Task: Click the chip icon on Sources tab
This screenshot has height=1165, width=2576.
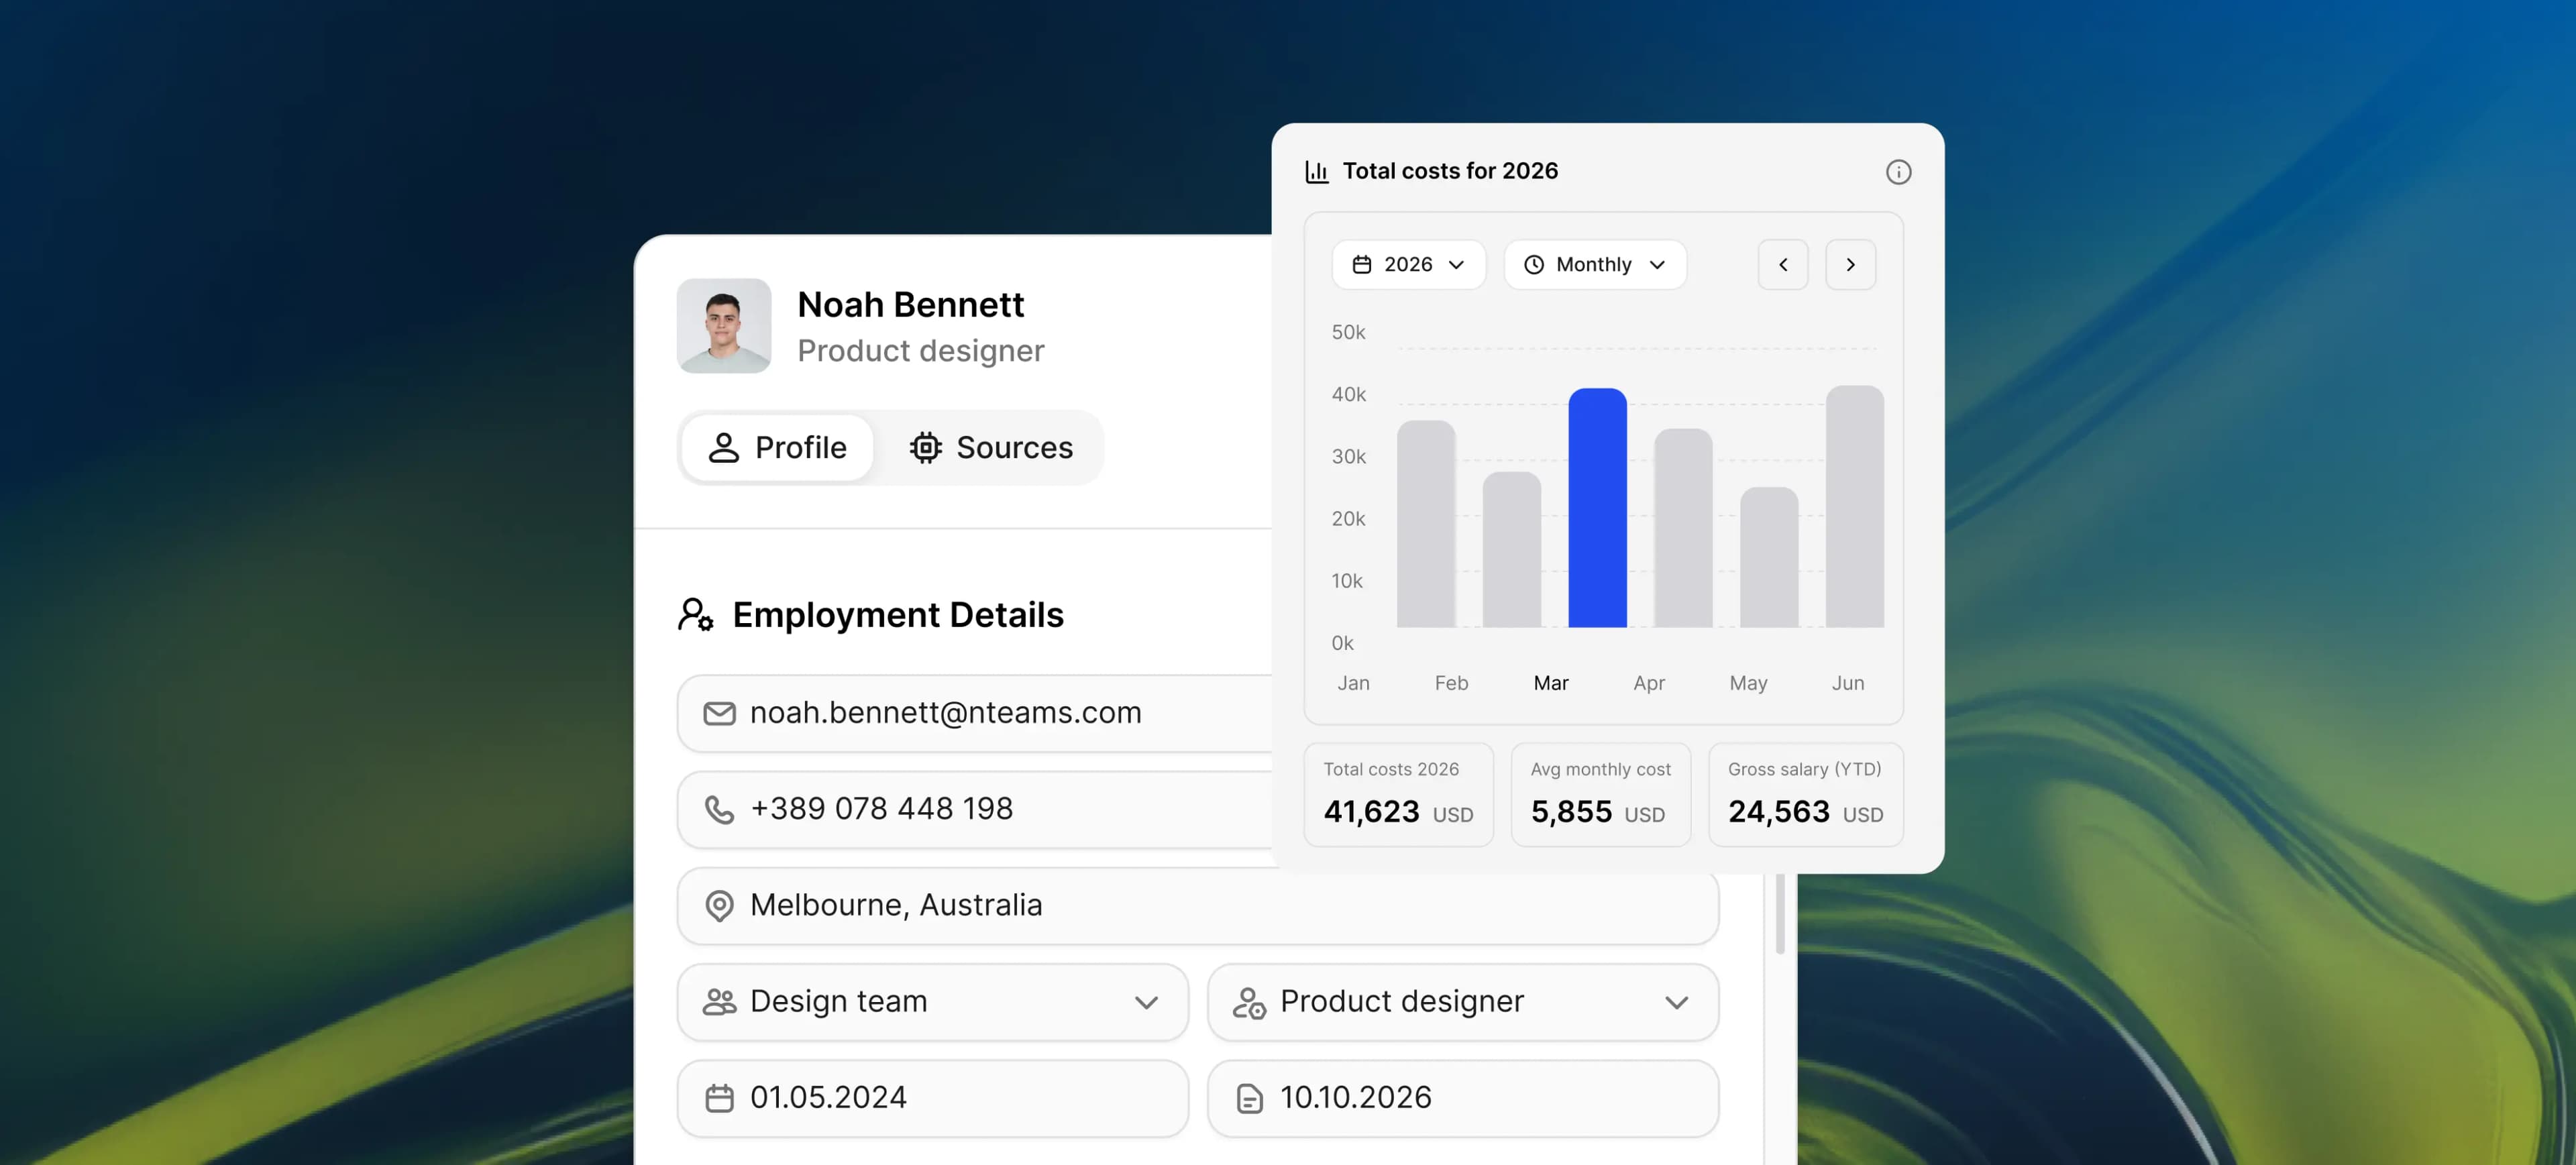Action: 926,448
